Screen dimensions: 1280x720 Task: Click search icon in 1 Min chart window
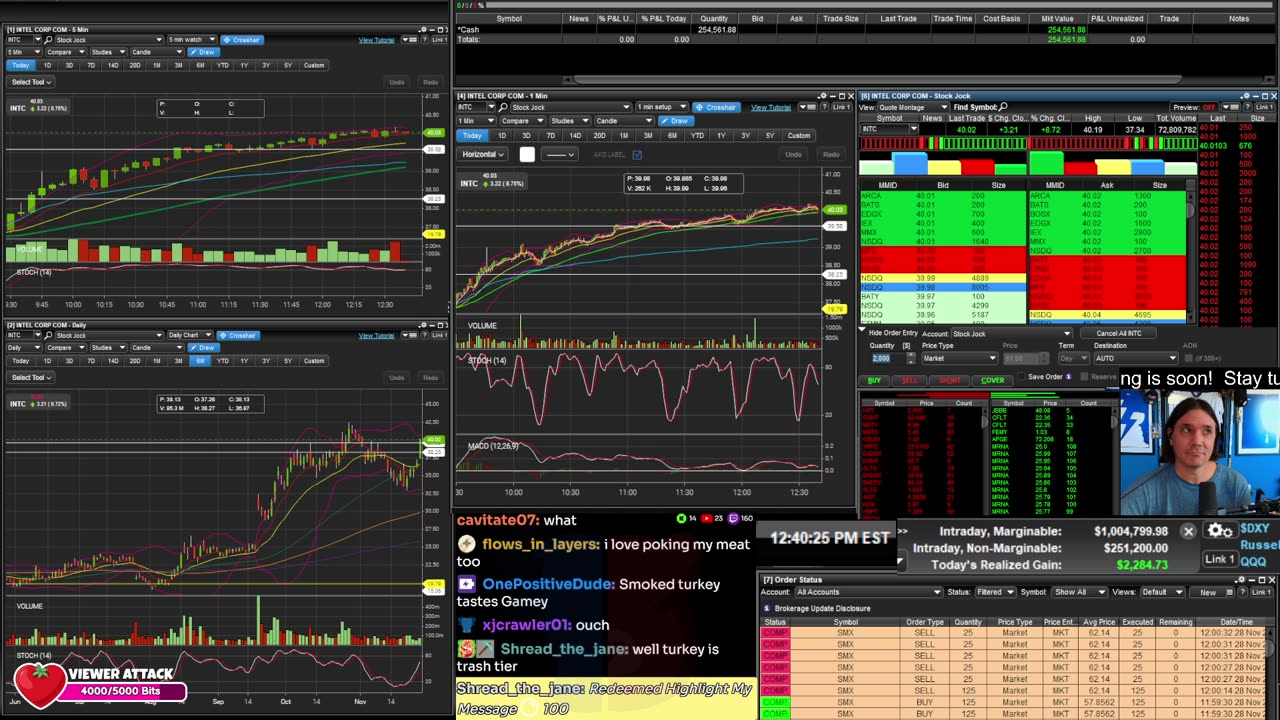pos(503,107)
